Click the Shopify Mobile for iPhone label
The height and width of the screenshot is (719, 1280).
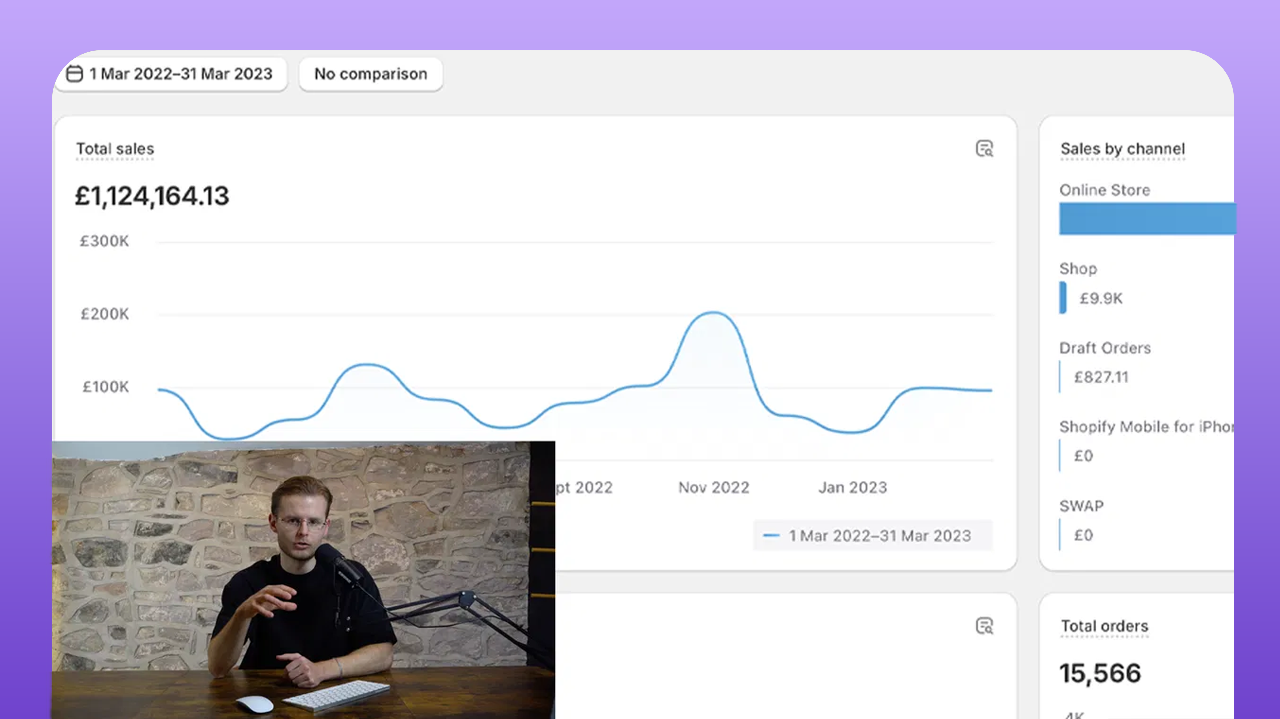click(x=1147, y=427)
